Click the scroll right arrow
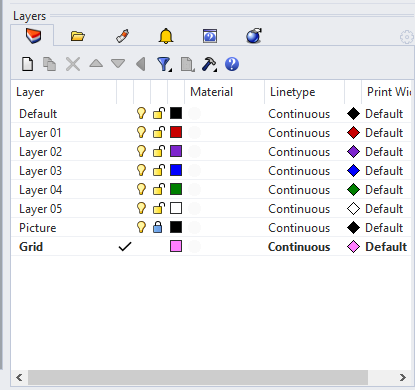Image resolution: width=415 pixels, height=390 pixels. coord(403,377)
